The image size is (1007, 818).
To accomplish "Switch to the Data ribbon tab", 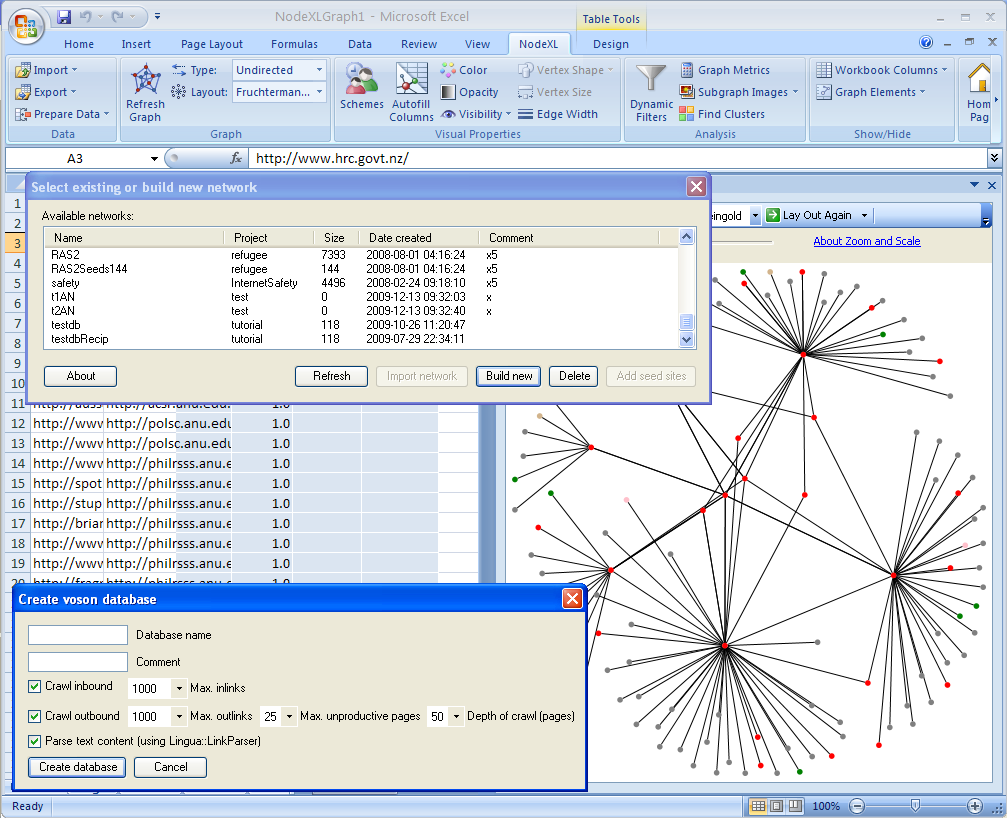I will 360,44.
